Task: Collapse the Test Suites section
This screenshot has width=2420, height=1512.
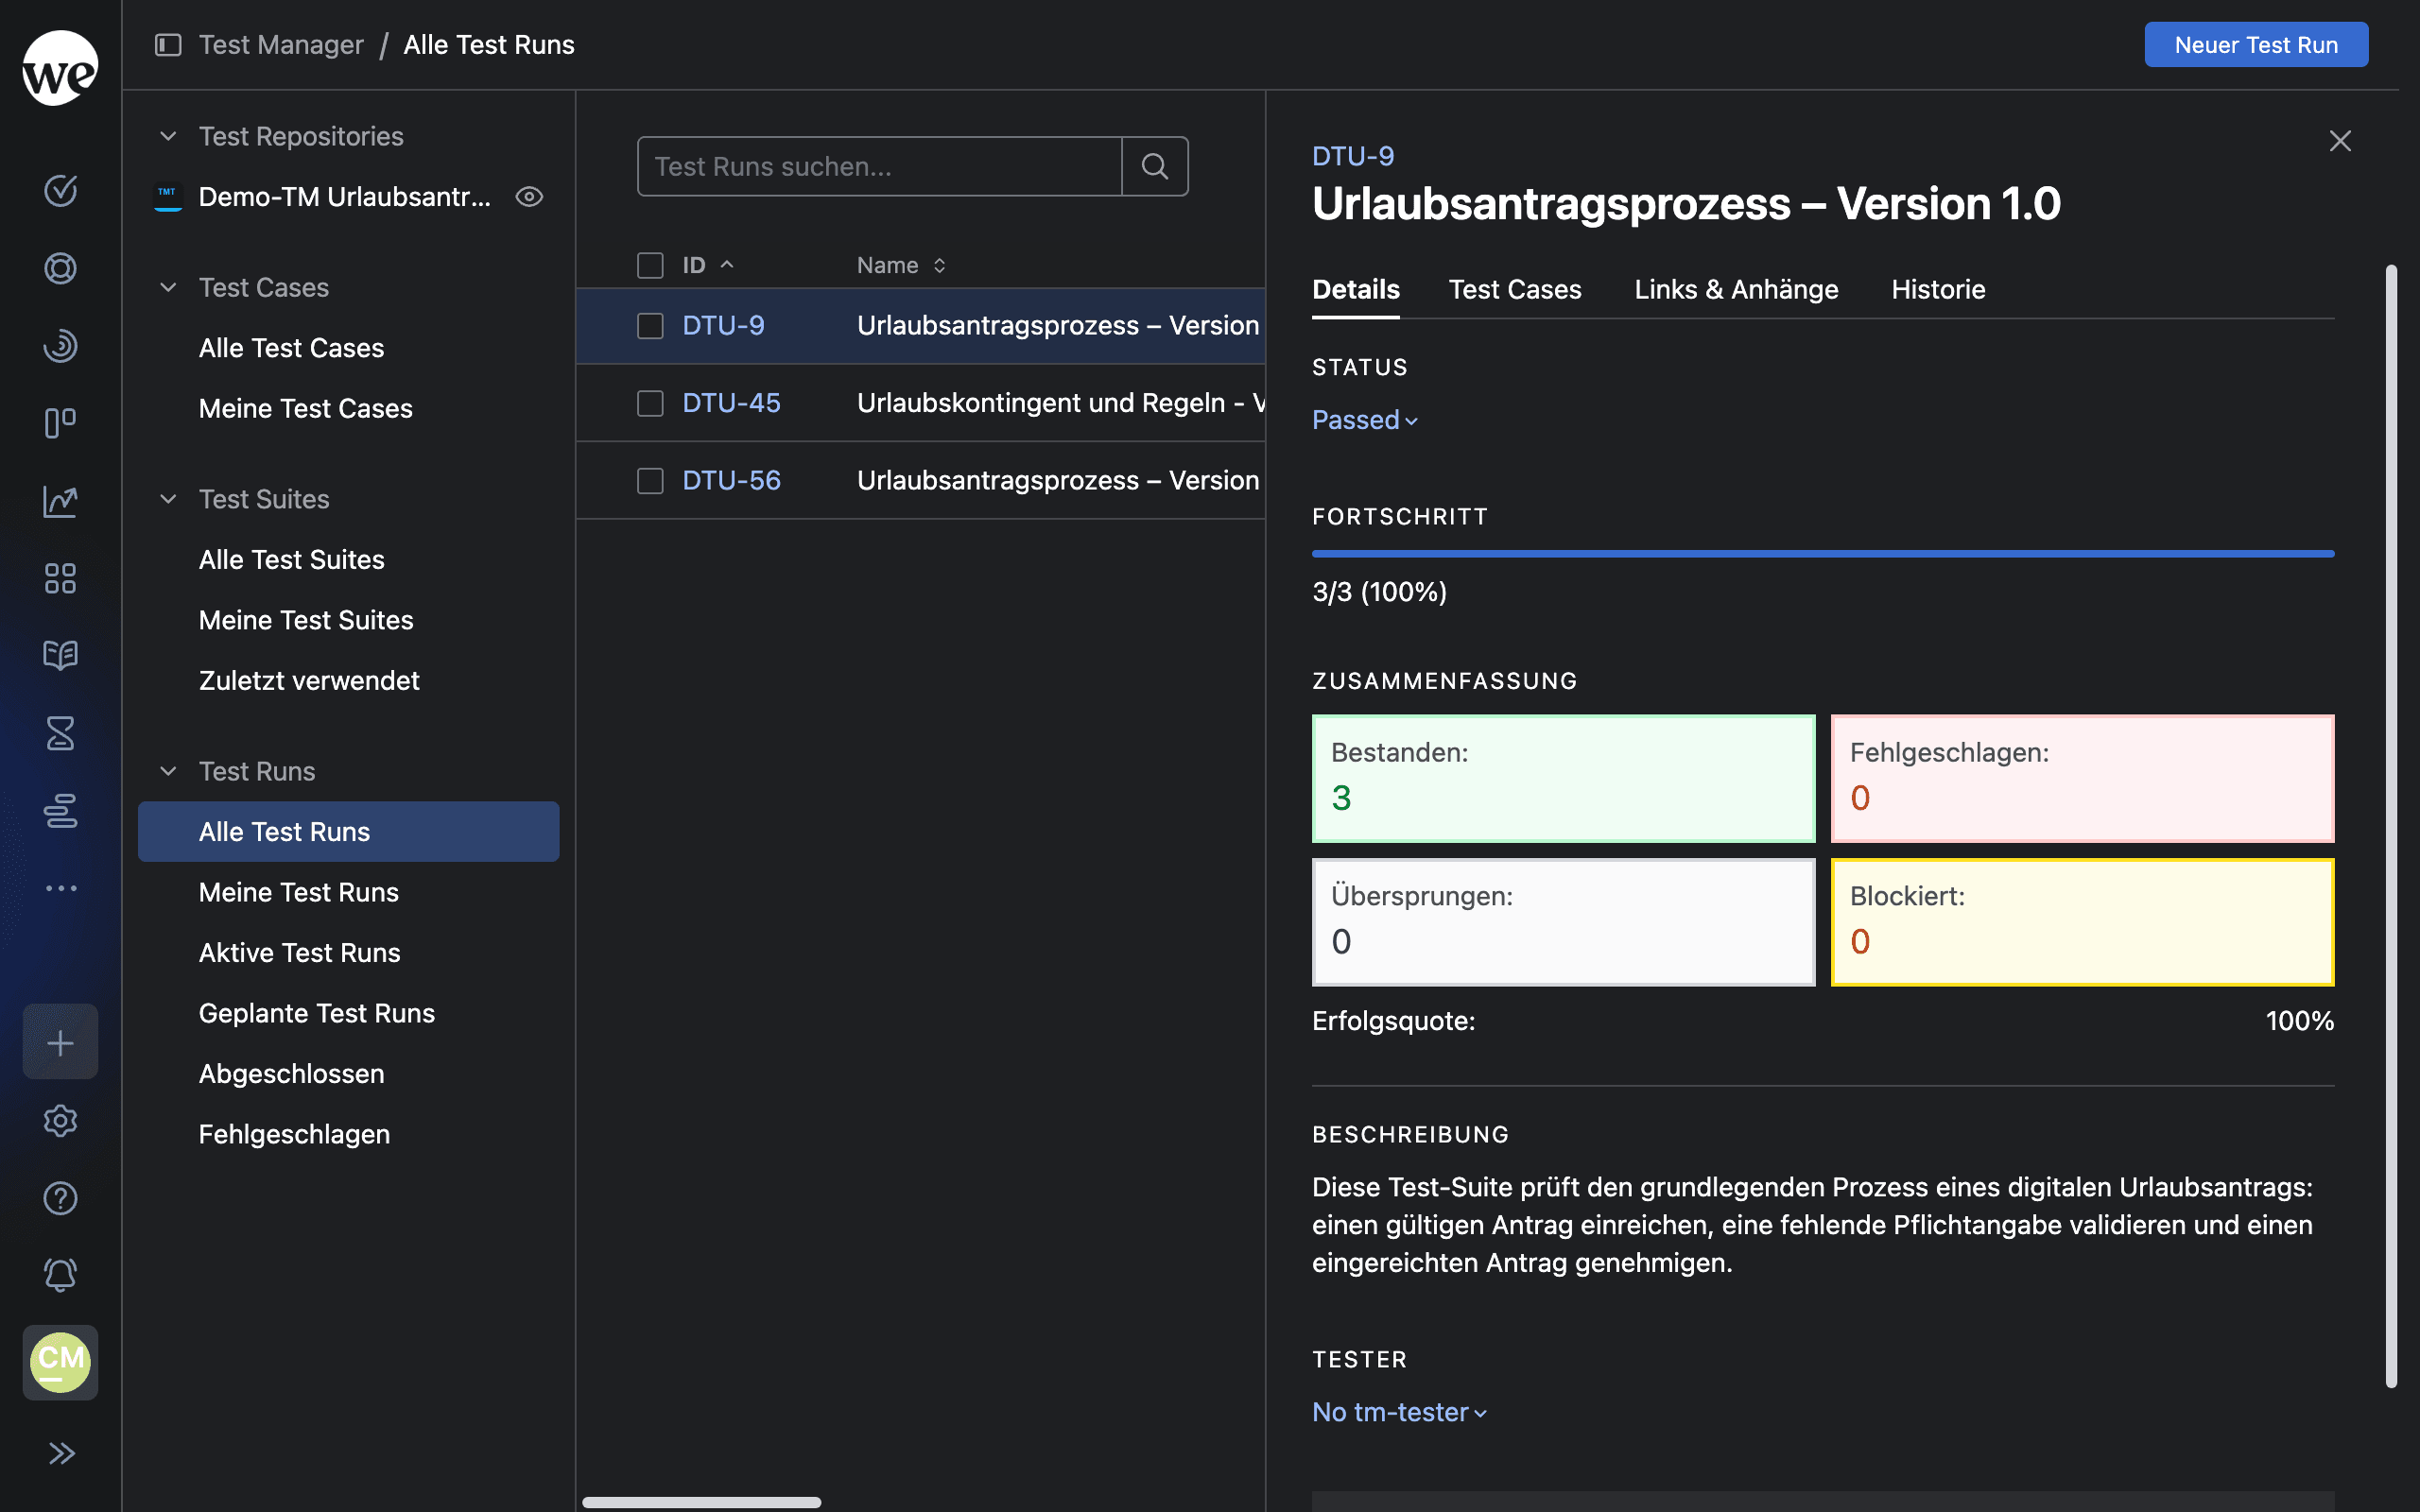Action: click(x=168, y=499)
